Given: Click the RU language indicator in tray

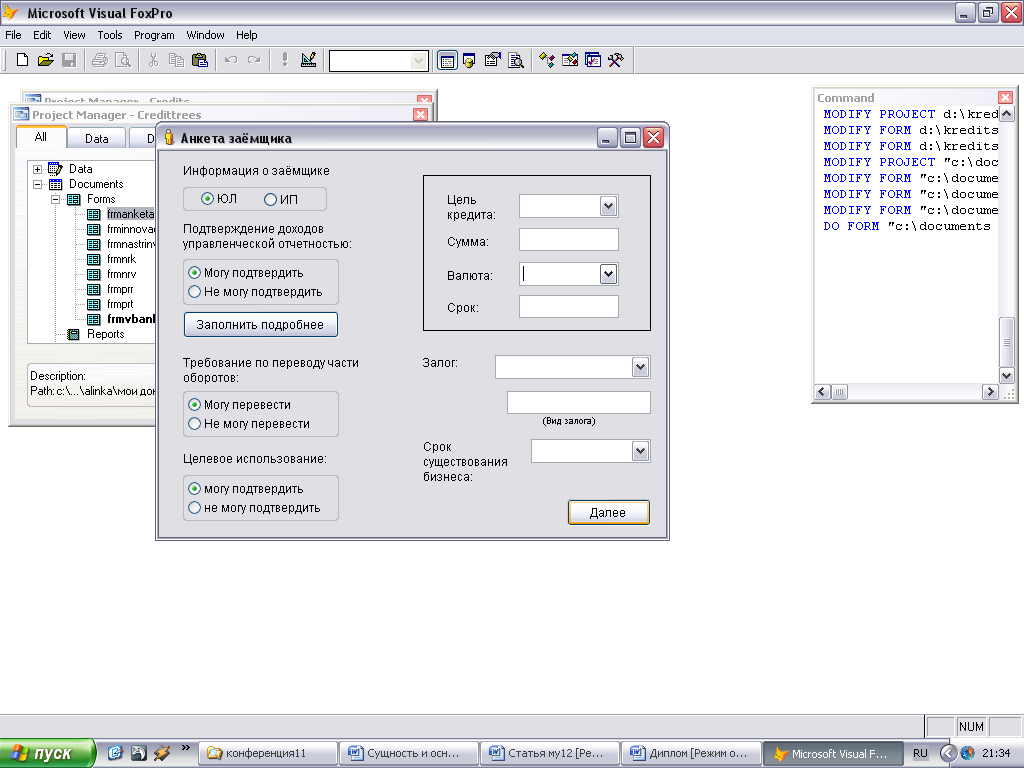Looking at the screenshot, I should coord(920,753).
